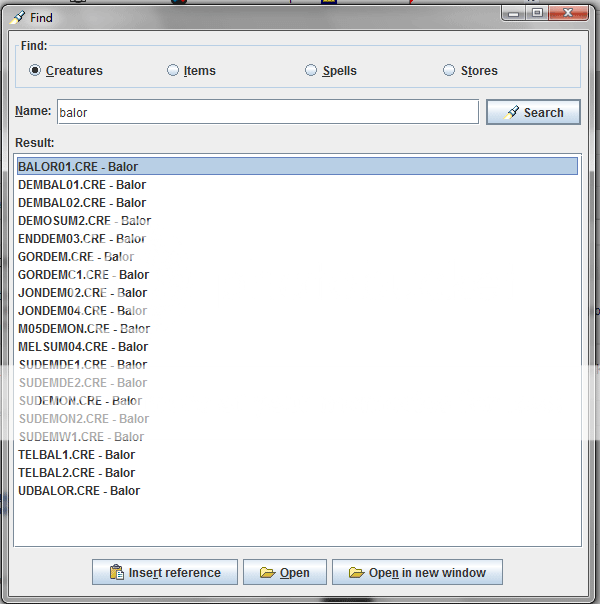Click the Name text field

(267, 112)
